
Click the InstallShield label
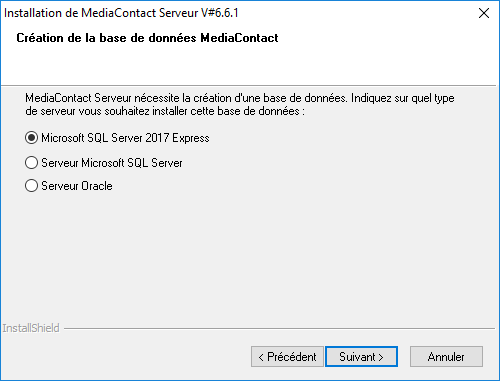tap(31, 328)
